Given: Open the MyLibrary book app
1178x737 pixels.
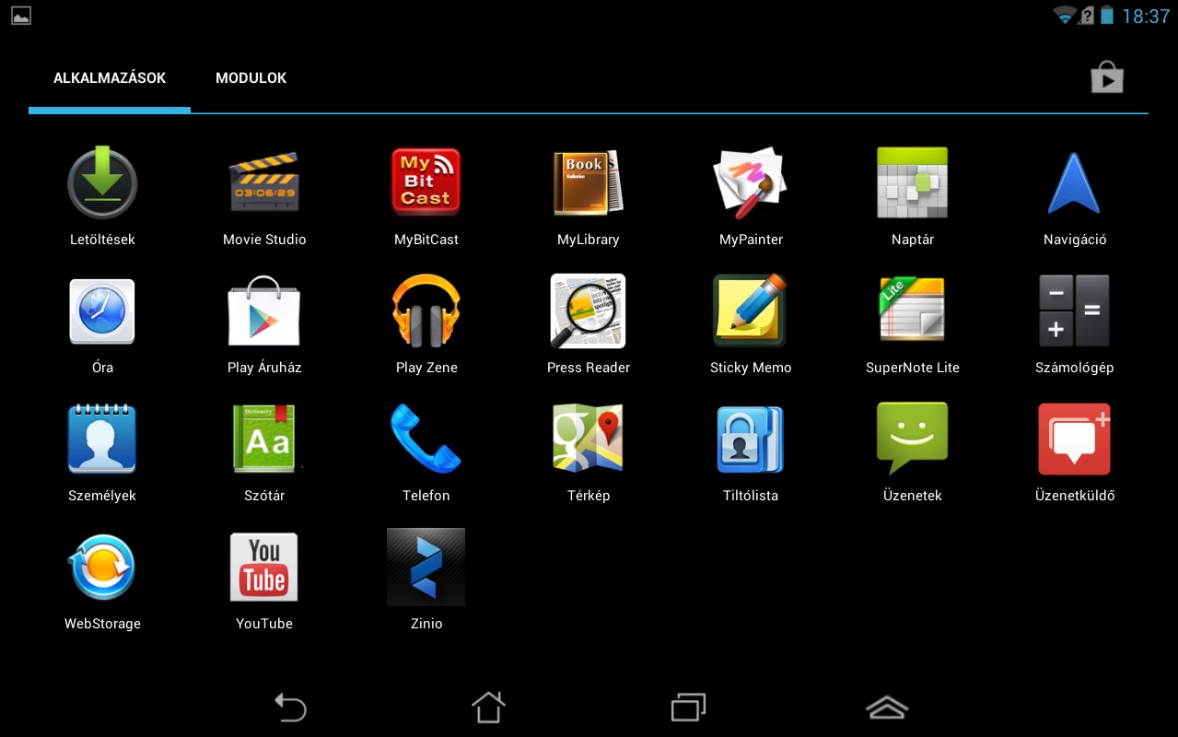Looking at the screenshot, I should [x=588, y=183].
